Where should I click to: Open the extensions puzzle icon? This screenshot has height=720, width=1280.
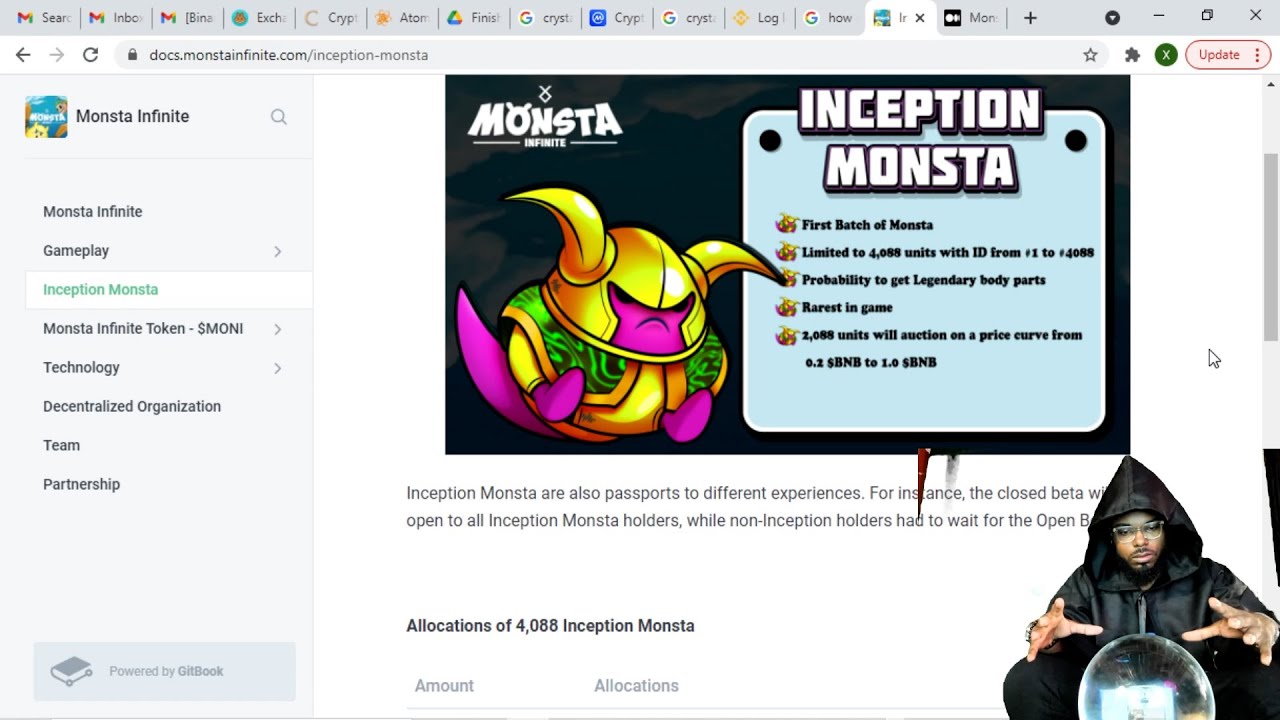pyautogui.click(x=1132, y=55)
